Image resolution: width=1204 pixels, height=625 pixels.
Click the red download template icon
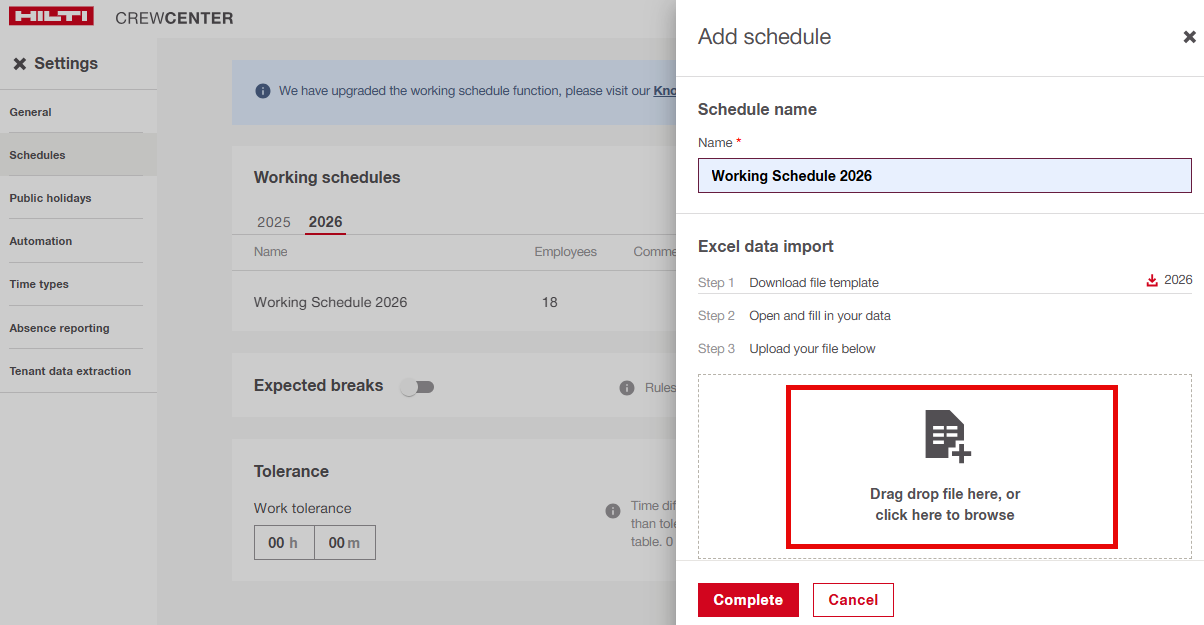coord(1152,281)
